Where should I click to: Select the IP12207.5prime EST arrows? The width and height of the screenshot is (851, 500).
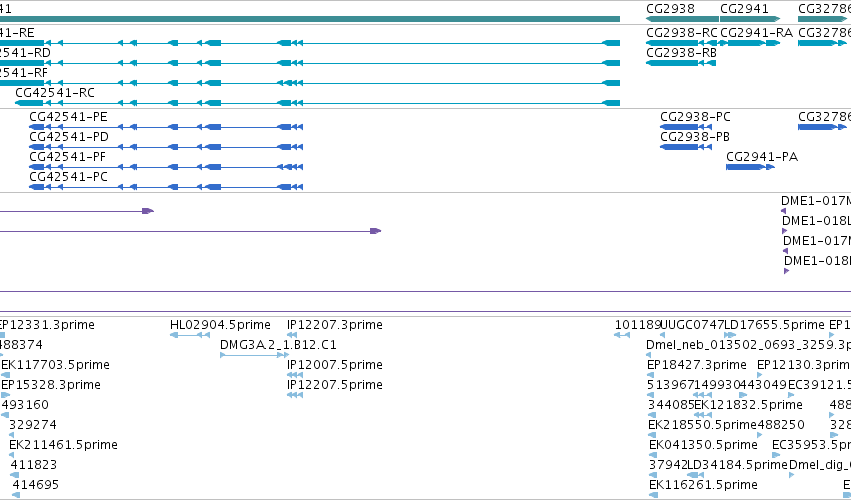[295, 395]
